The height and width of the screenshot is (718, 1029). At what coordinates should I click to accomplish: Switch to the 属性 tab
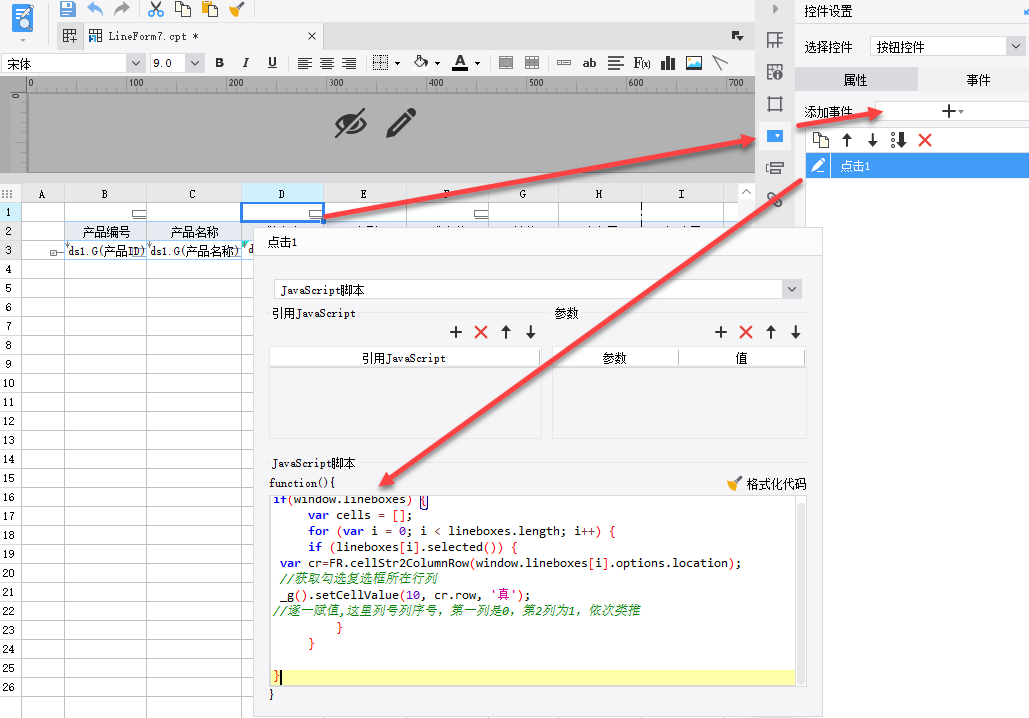coord(856,79)
